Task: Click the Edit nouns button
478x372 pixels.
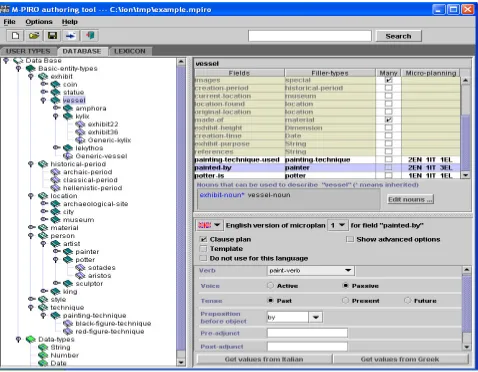Action: pyautogui.click(x=410, y=199)
